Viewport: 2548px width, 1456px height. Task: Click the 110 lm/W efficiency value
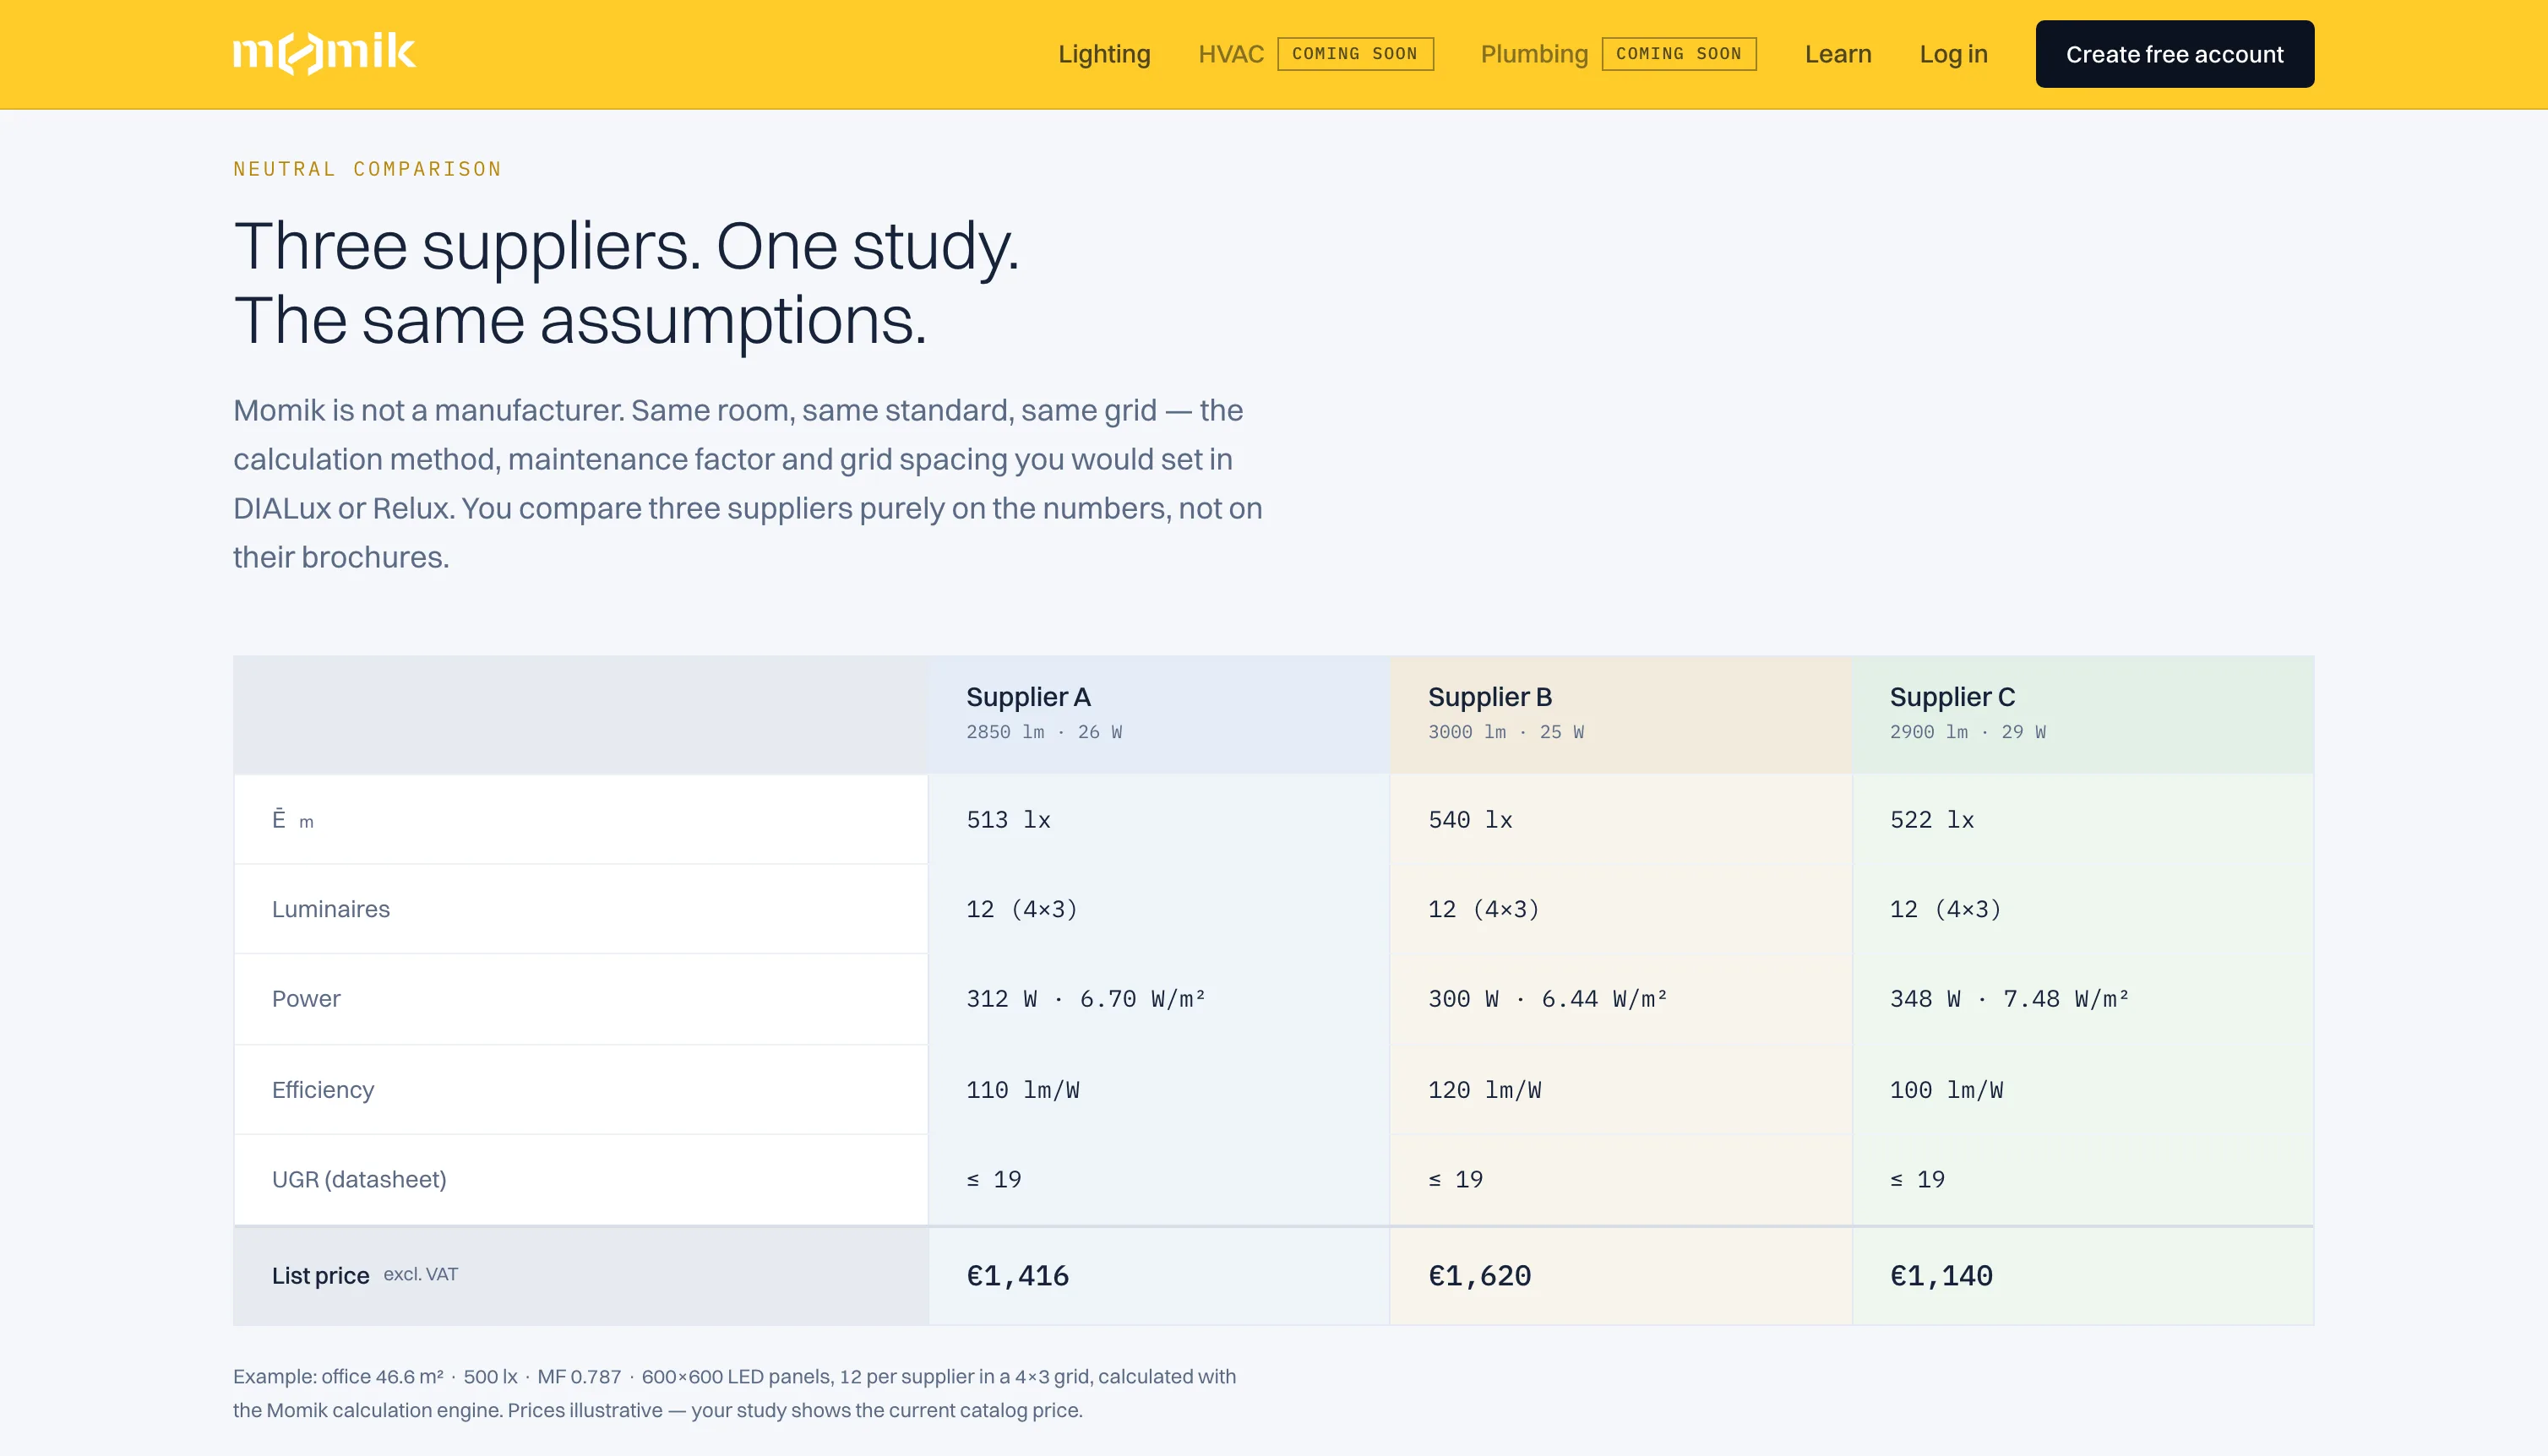[1022, 1090]
